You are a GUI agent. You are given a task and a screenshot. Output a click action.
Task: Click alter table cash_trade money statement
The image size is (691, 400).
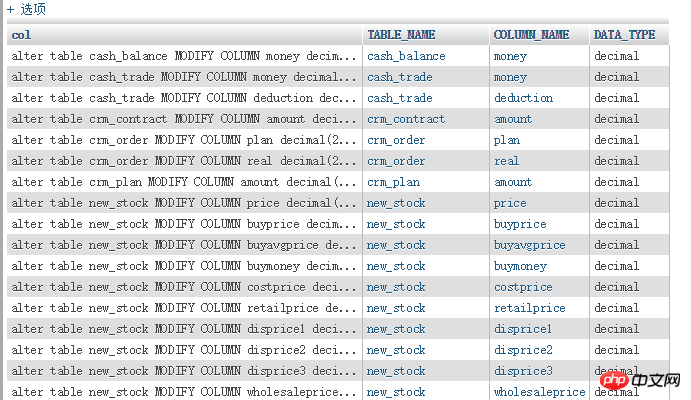tap(184, 77)
